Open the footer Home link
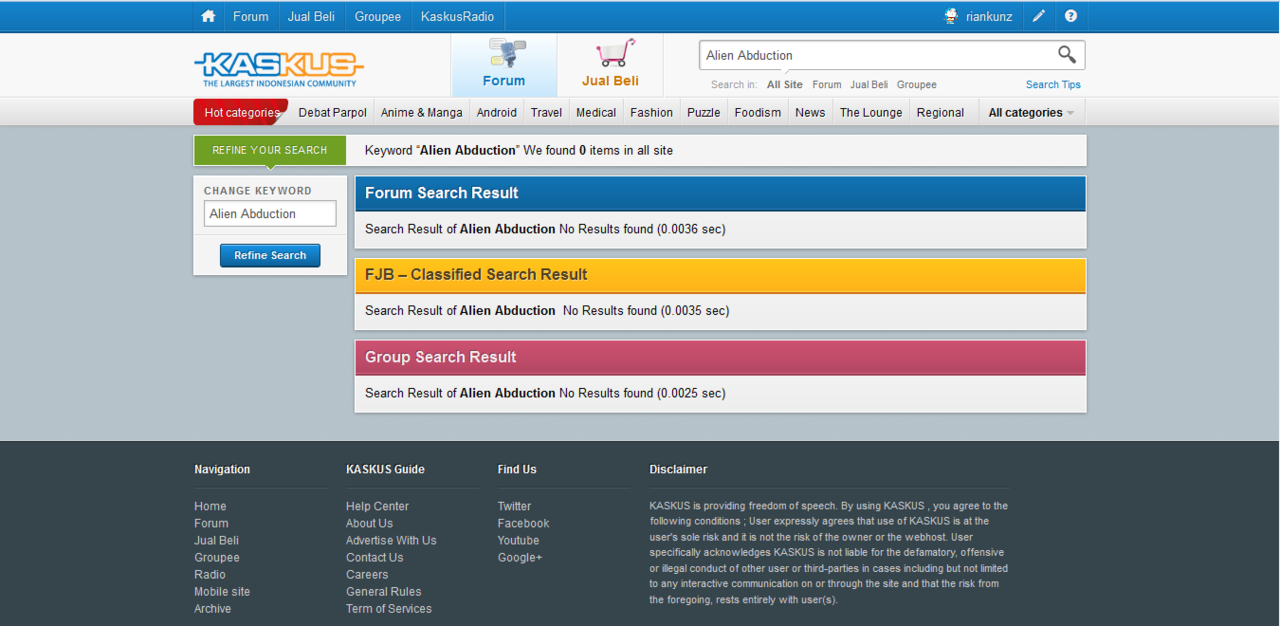The height and width of the screenshot is (626, 1280). (x=210, y=506)
